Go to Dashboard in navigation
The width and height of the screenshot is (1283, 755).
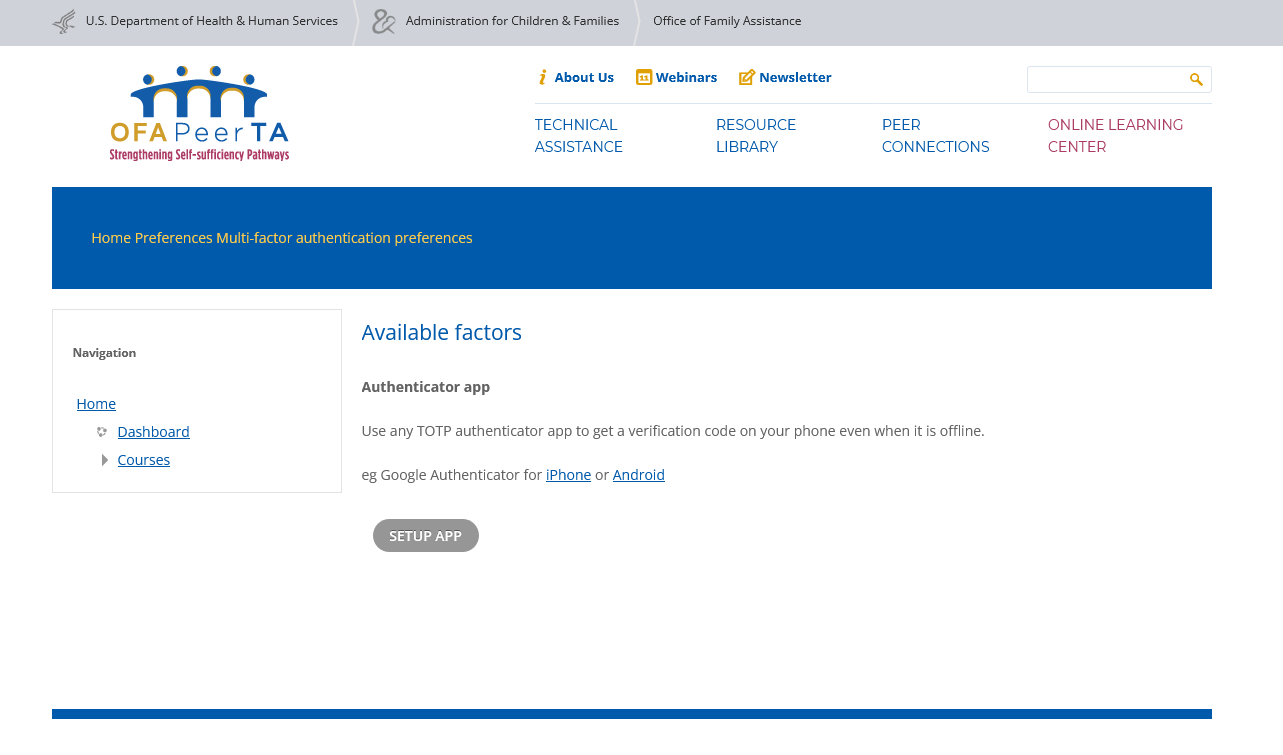[153, 432]
